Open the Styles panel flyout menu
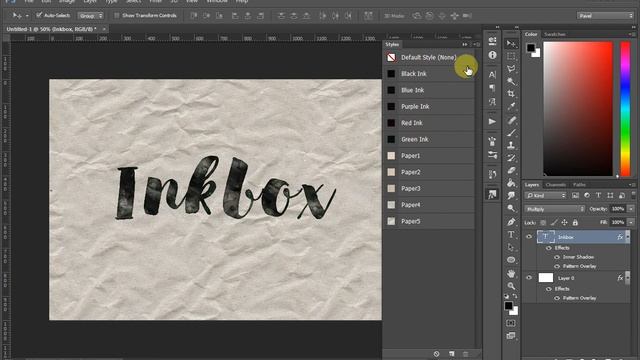 (477, 44)
